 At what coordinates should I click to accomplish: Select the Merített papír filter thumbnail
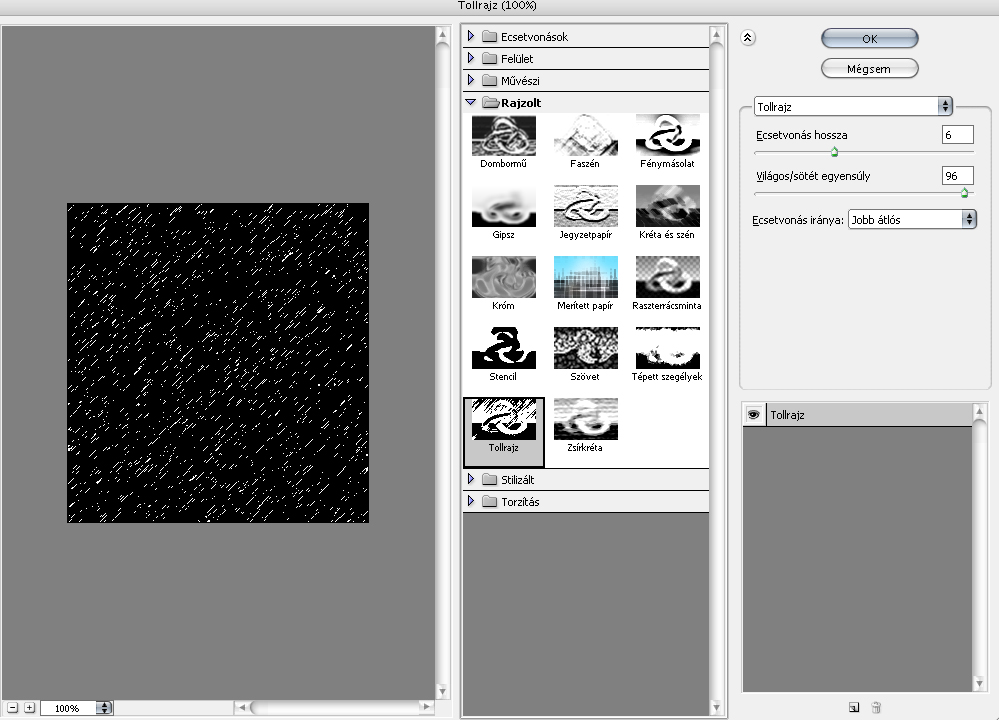pyautogui.click(x=586, y=277)
